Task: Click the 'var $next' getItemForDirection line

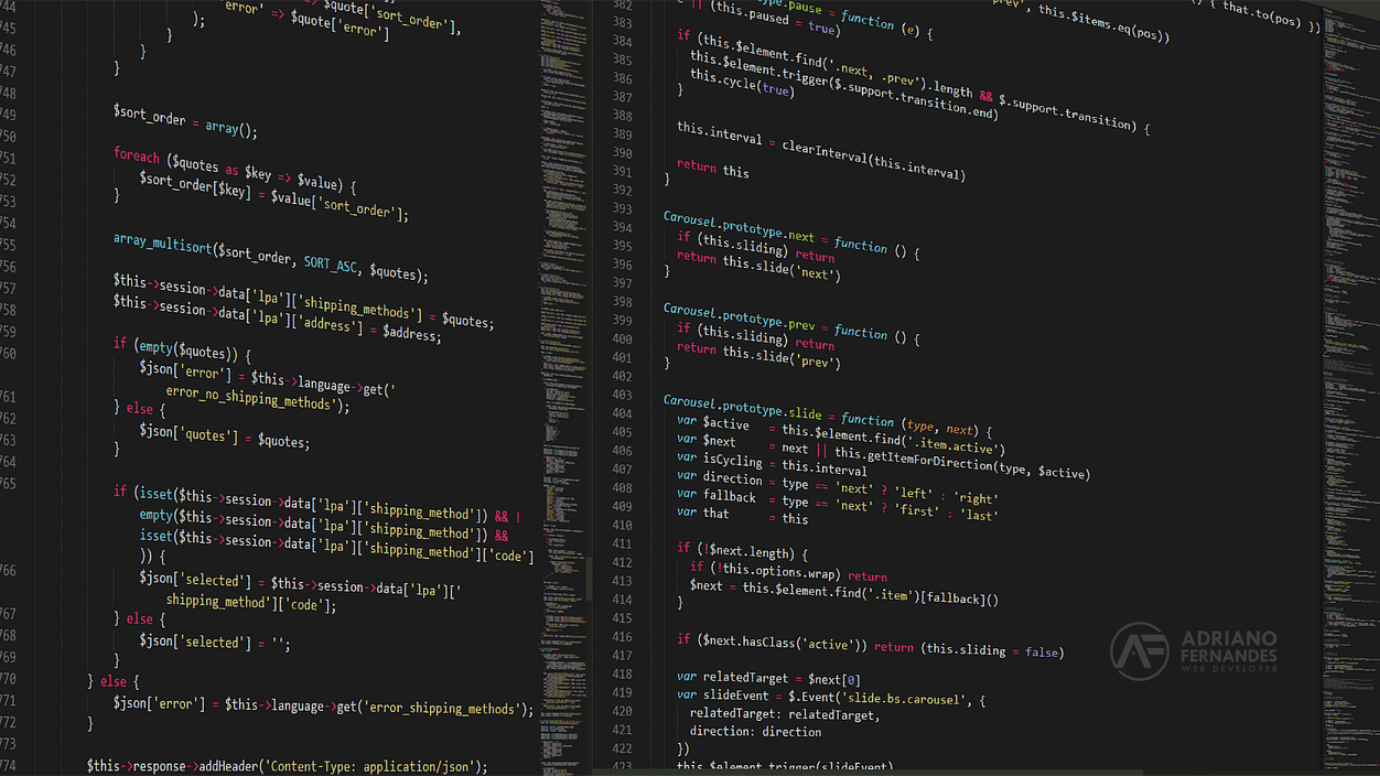Action: [x=883, y=456]
